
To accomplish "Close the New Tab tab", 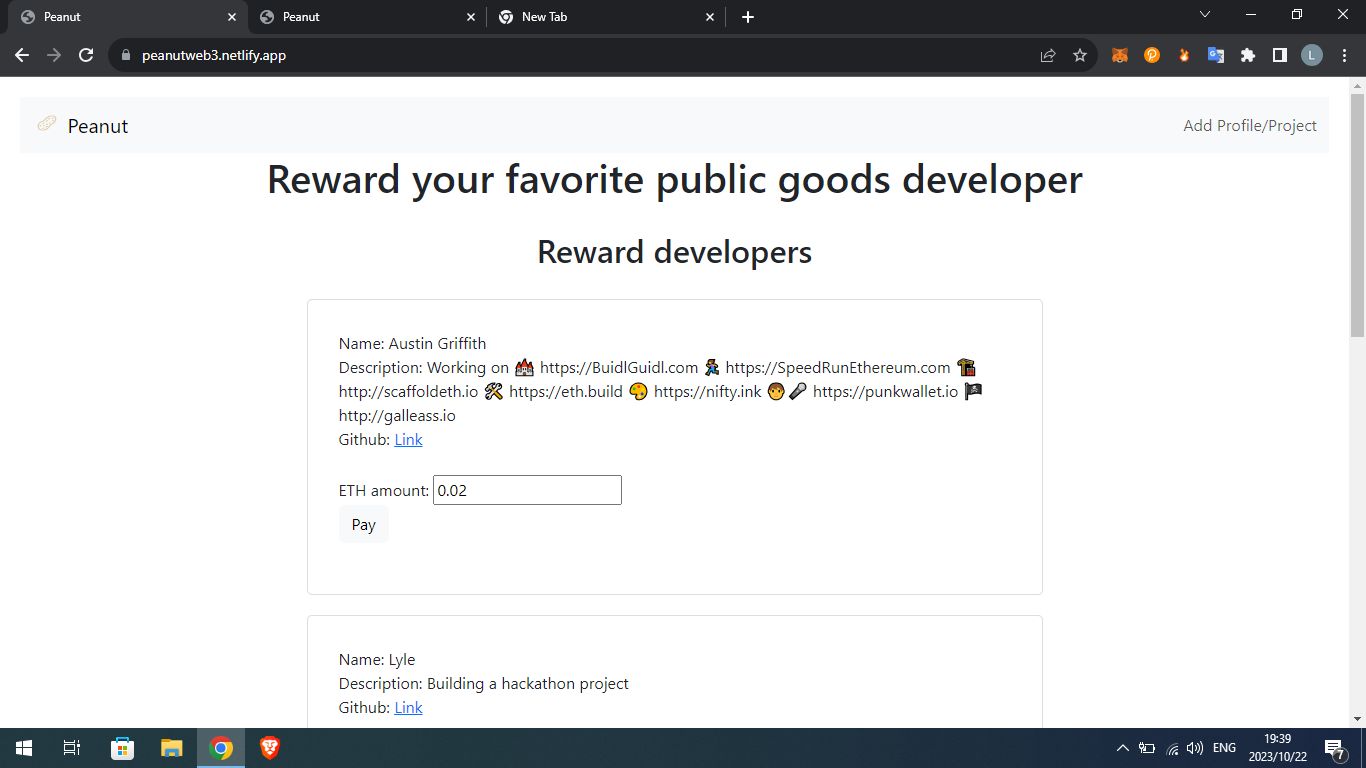I will coord(710,17).
